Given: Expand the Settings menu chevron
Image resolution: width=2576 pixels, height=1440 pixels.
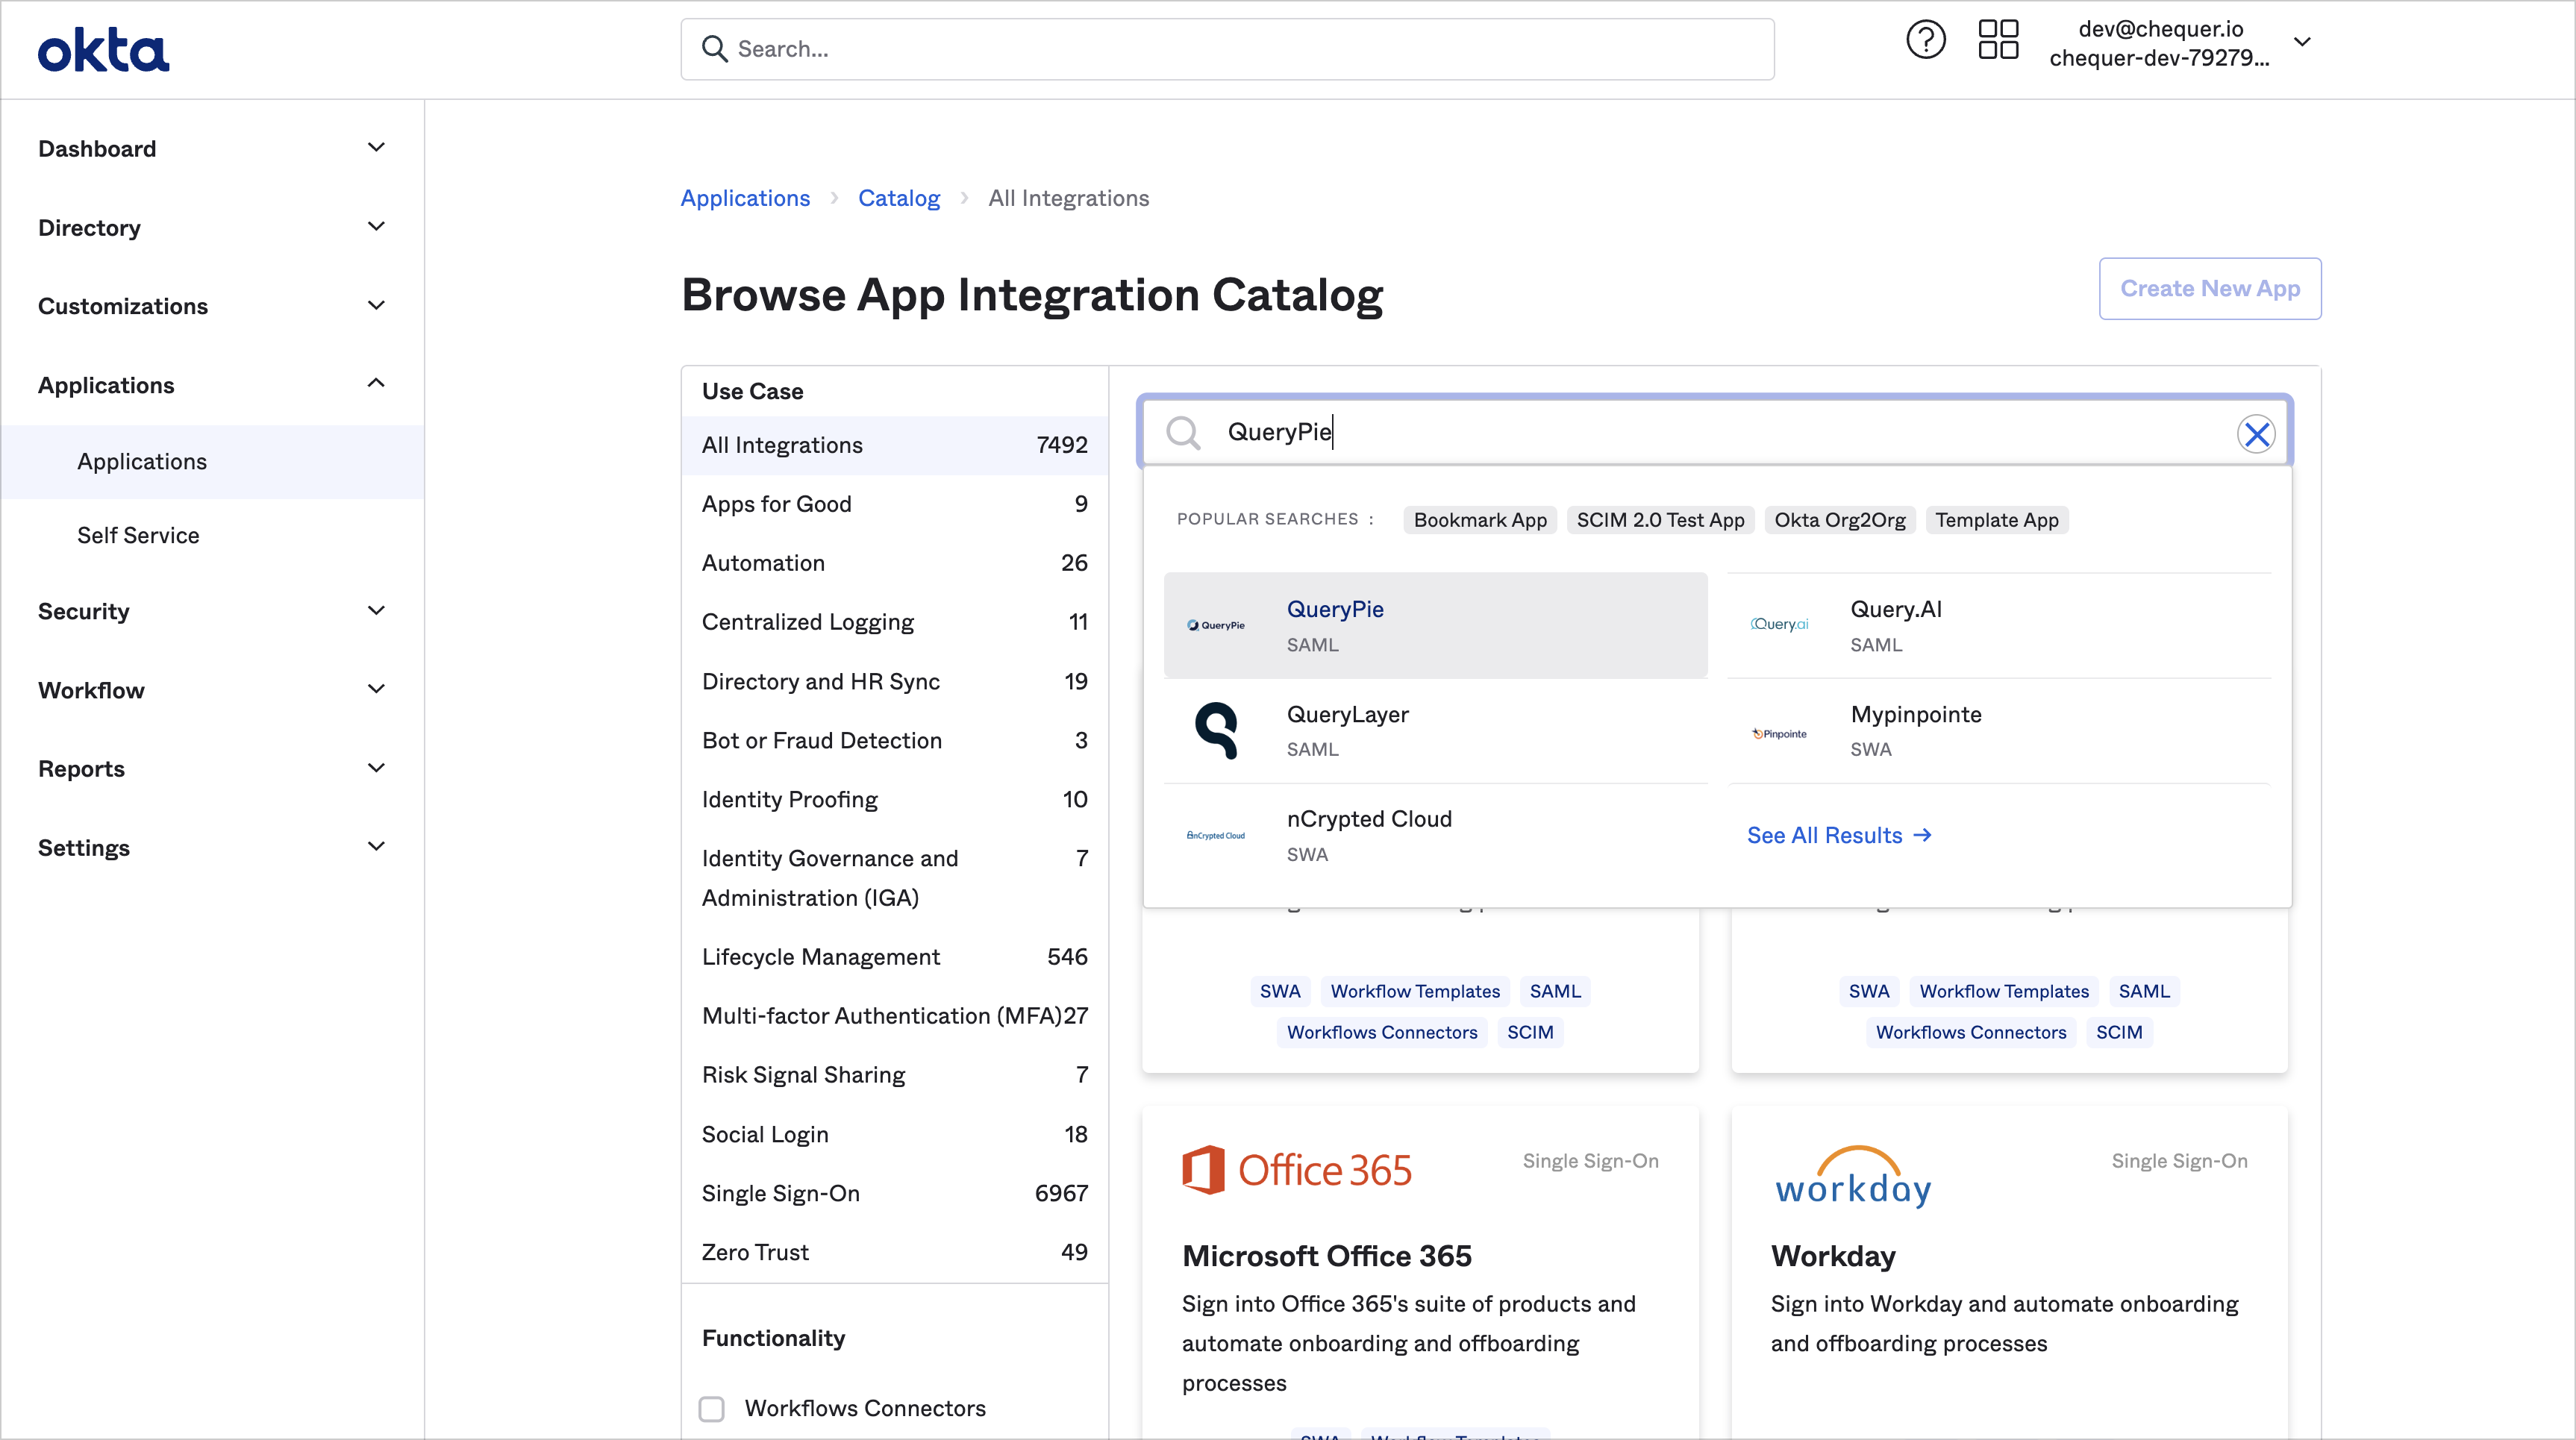Looking at the screenshot, I should click(376, 847).
